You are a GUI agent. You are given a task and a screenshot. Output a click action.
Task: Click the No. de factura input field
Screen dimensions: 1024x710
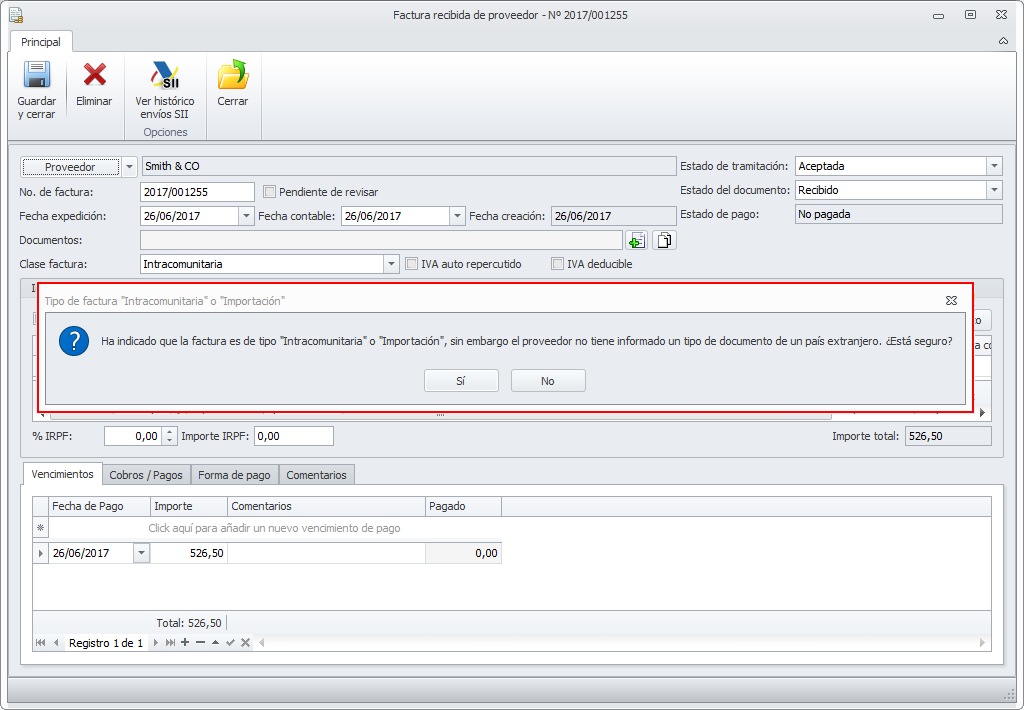[197, 192]
